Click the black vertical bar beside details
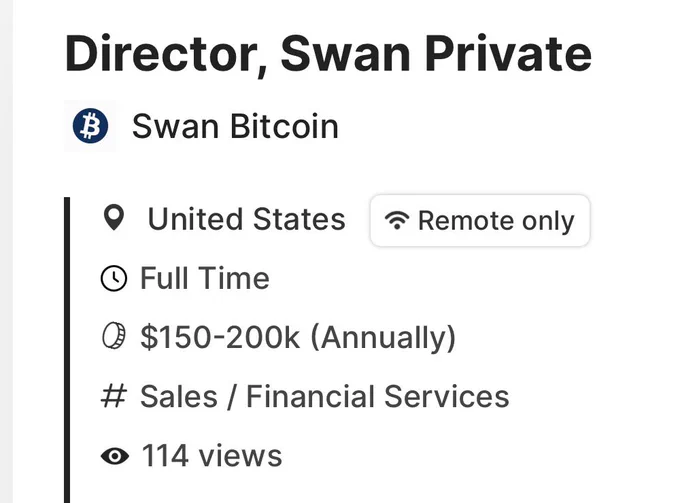Screen dimensions: 680x503 (x=67, y=349)
